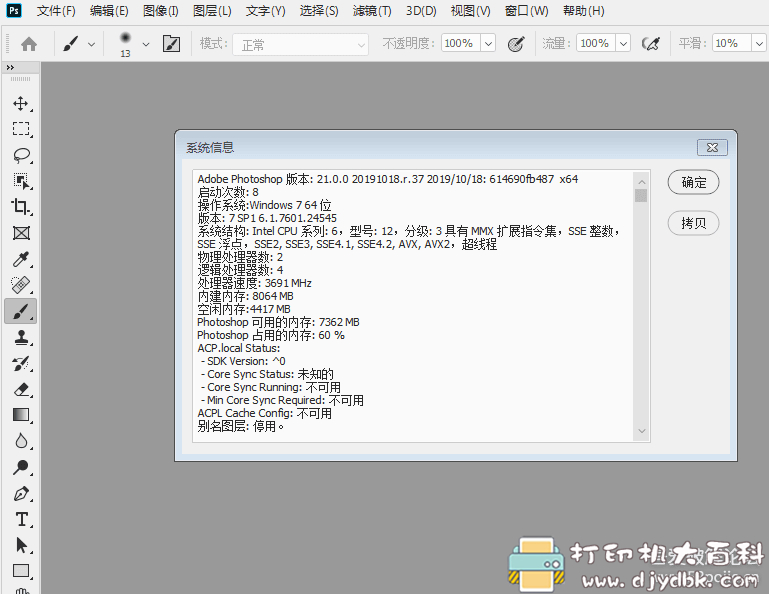Click the 拷贝 button in 系统信息 dialog
This screenshot has width=769, height=594.
pyautogui.click(x=693, y=223)
